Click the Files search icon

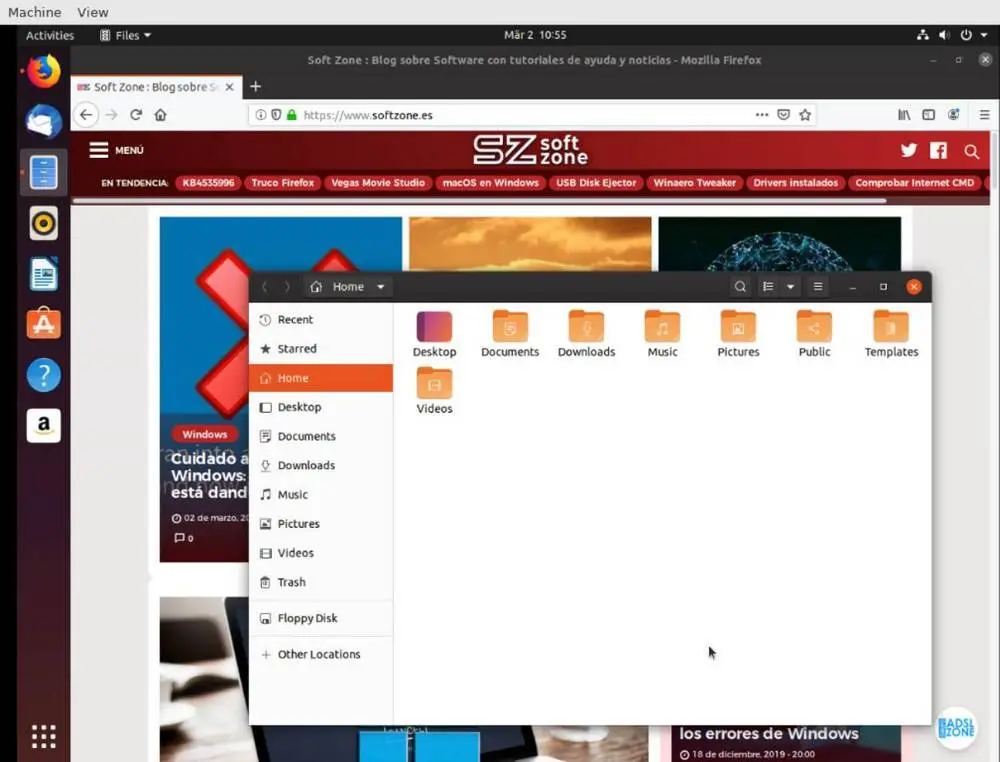(x=740, y=287)
